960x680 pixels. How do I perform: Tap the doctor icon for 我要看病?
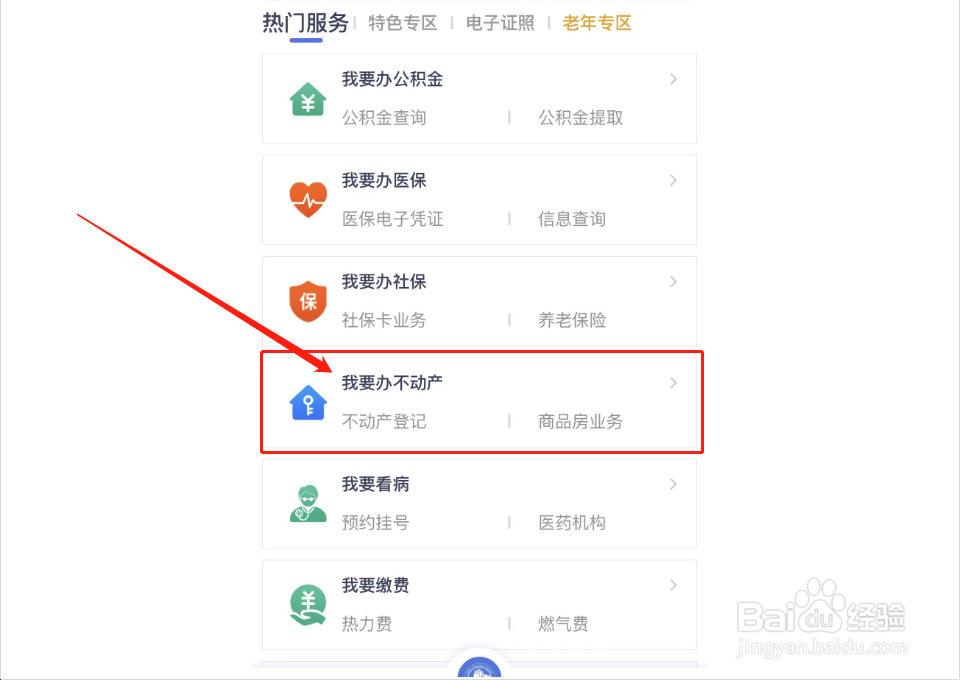(308, 504)
